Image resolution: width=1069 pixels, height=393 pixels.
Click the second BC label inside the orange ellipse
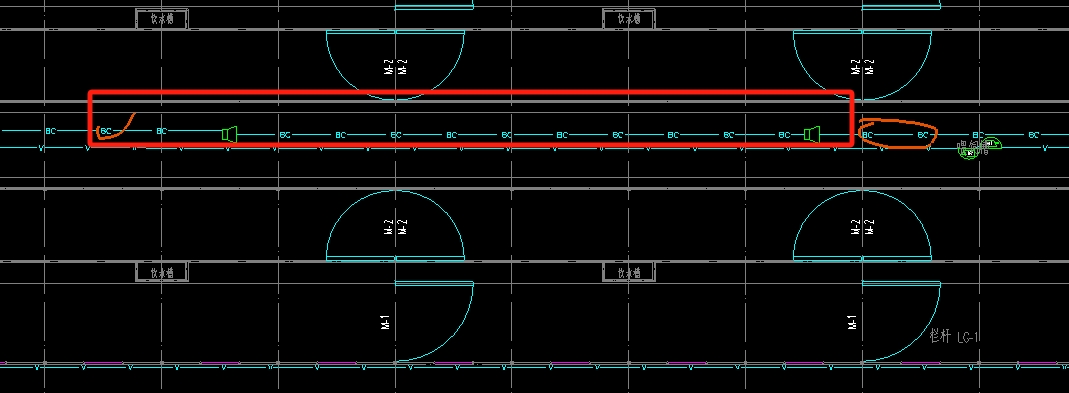(922, 135)
